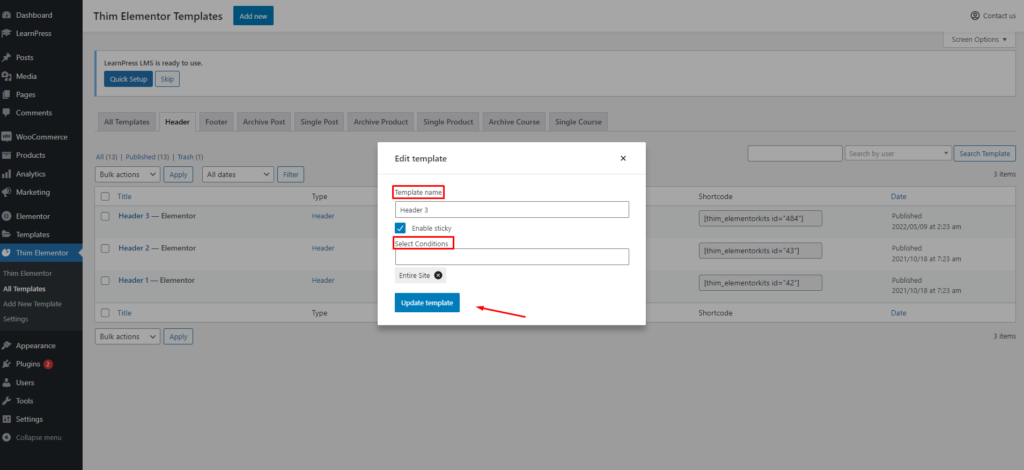
Task: Switch to the Archive Post tab
Action: coord(264,122)
